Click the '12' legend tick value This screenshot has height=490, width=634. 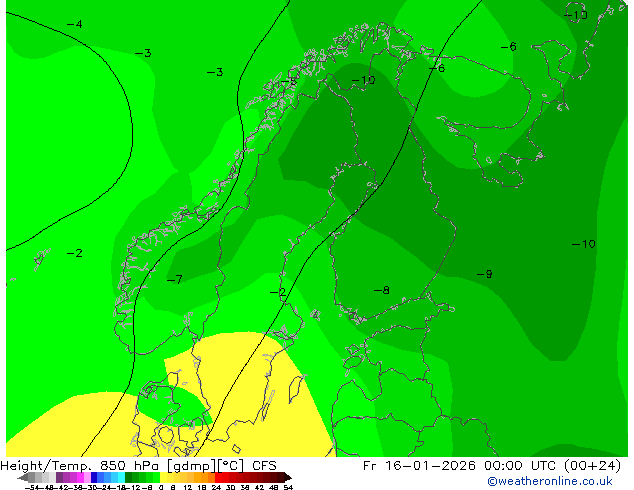[x=187, y=487]
